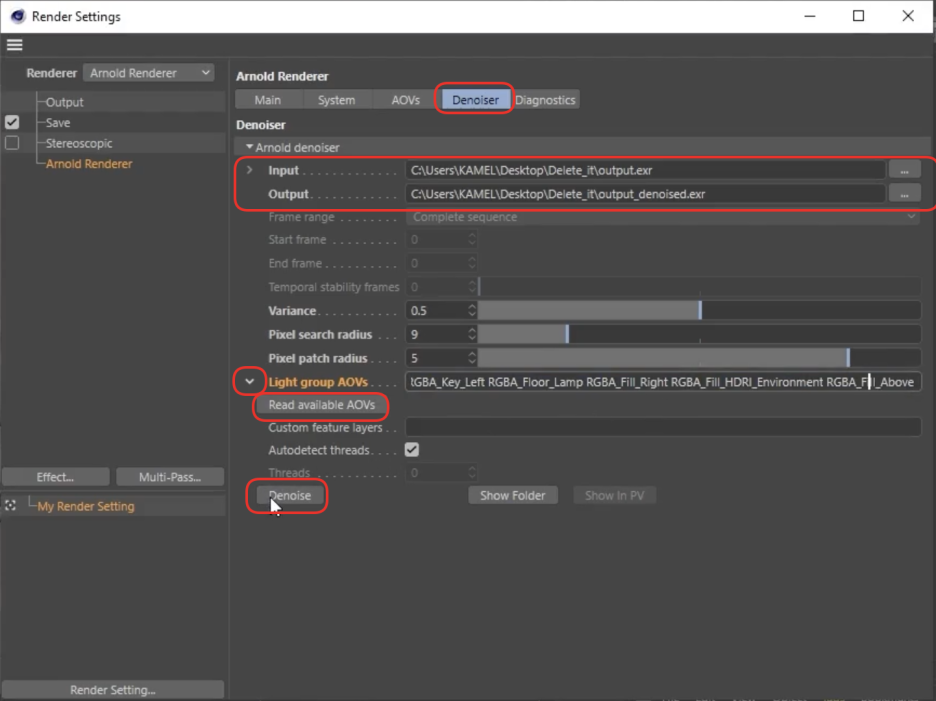This screenshot has width=936, height=701.
Task: Collapse the Light group AOVs chevron
Action: pos(250,382)
